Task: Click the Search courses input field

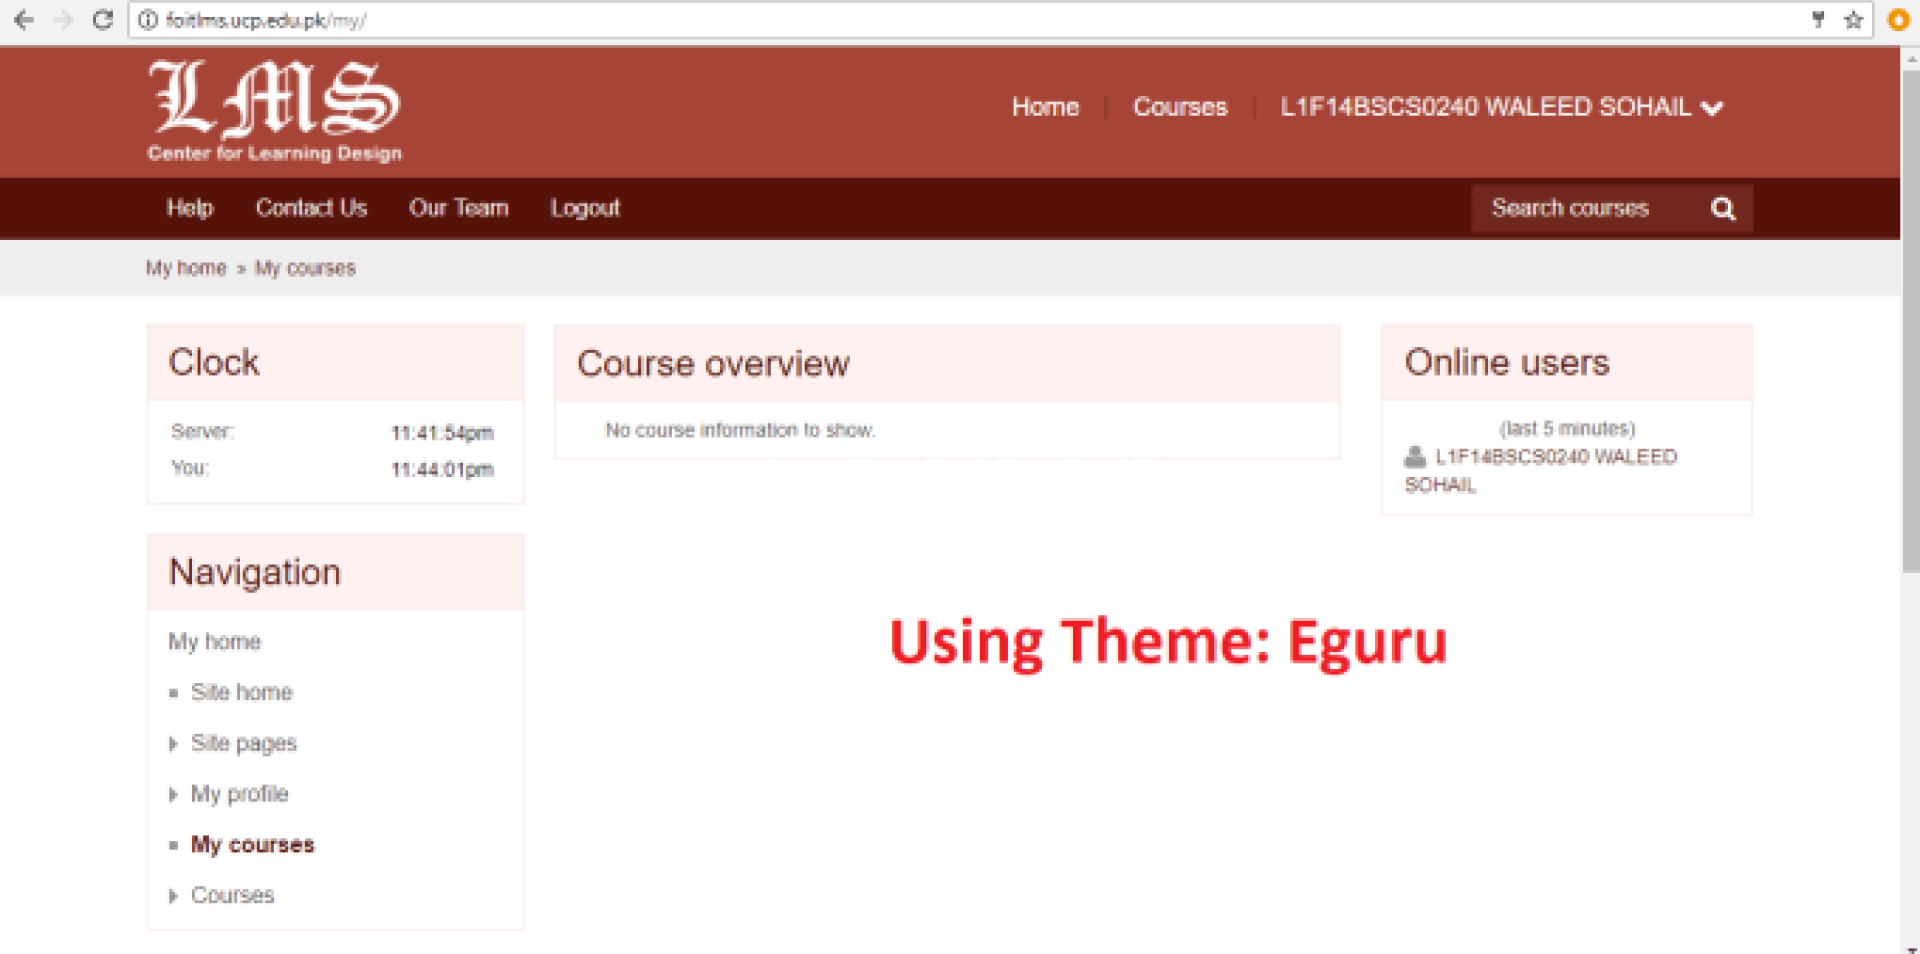Action: point(1585,209)
